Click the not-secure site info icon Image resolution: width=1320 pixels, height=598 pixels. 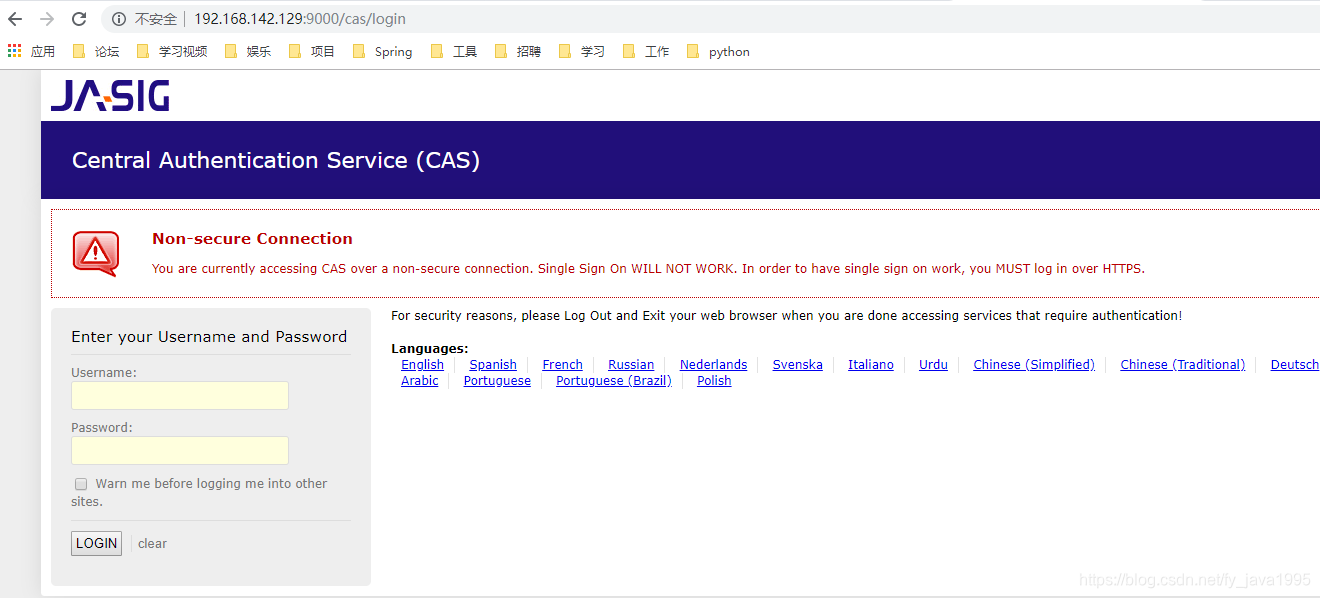[x=119, y=19]
